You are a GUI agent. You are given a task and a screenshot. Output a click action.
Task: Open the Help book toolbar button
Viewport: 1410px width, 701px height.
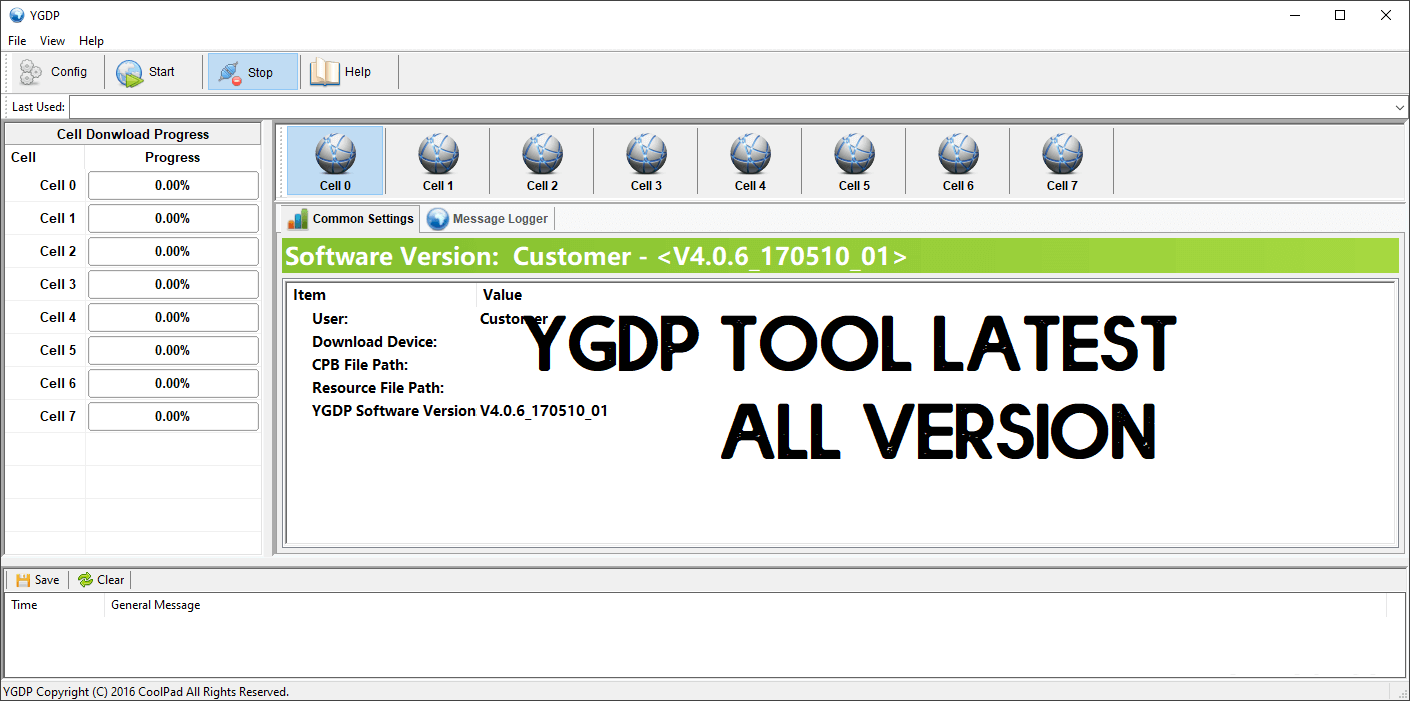coord(342,72)
